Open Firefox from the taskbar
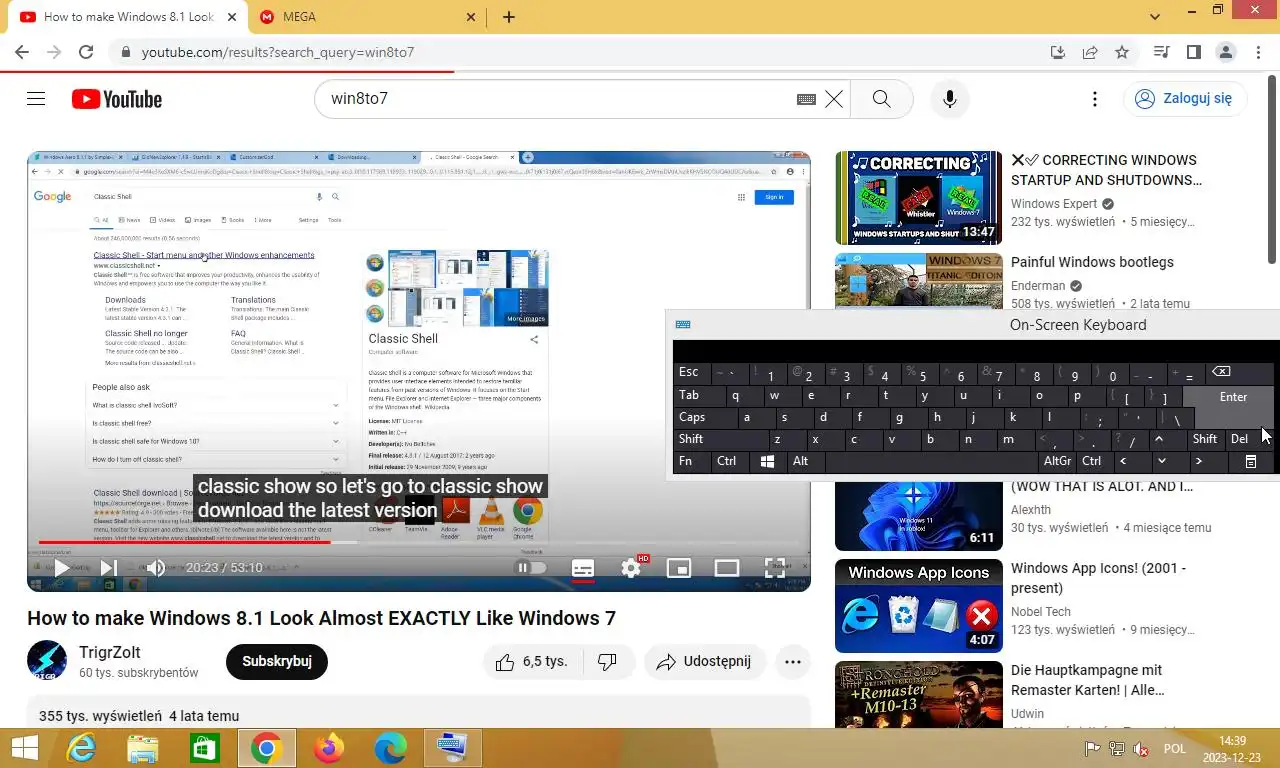The width and height of the screenshot is (1280, 768). (x=327, y=748)
